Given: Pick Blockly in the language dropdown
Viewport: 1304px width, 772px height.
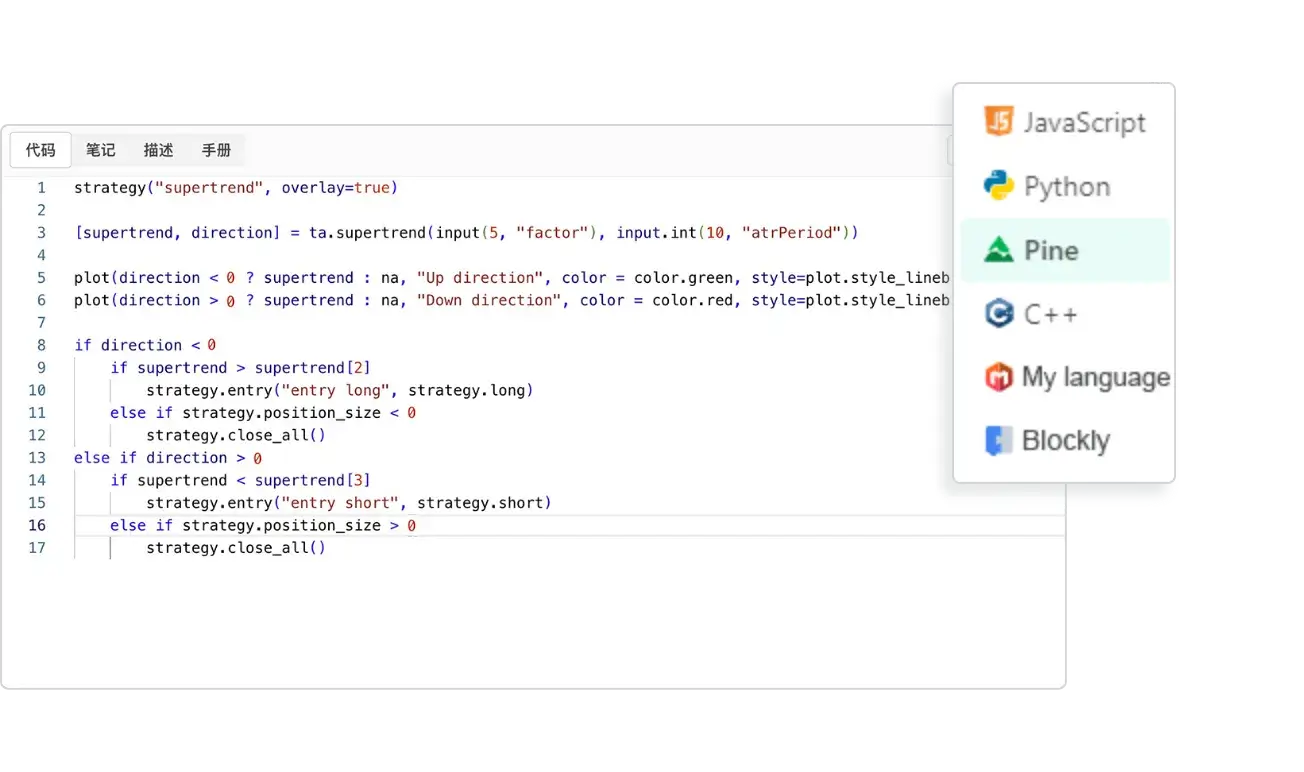Looking at the screenshot, I should click(x=1064, y=440).
